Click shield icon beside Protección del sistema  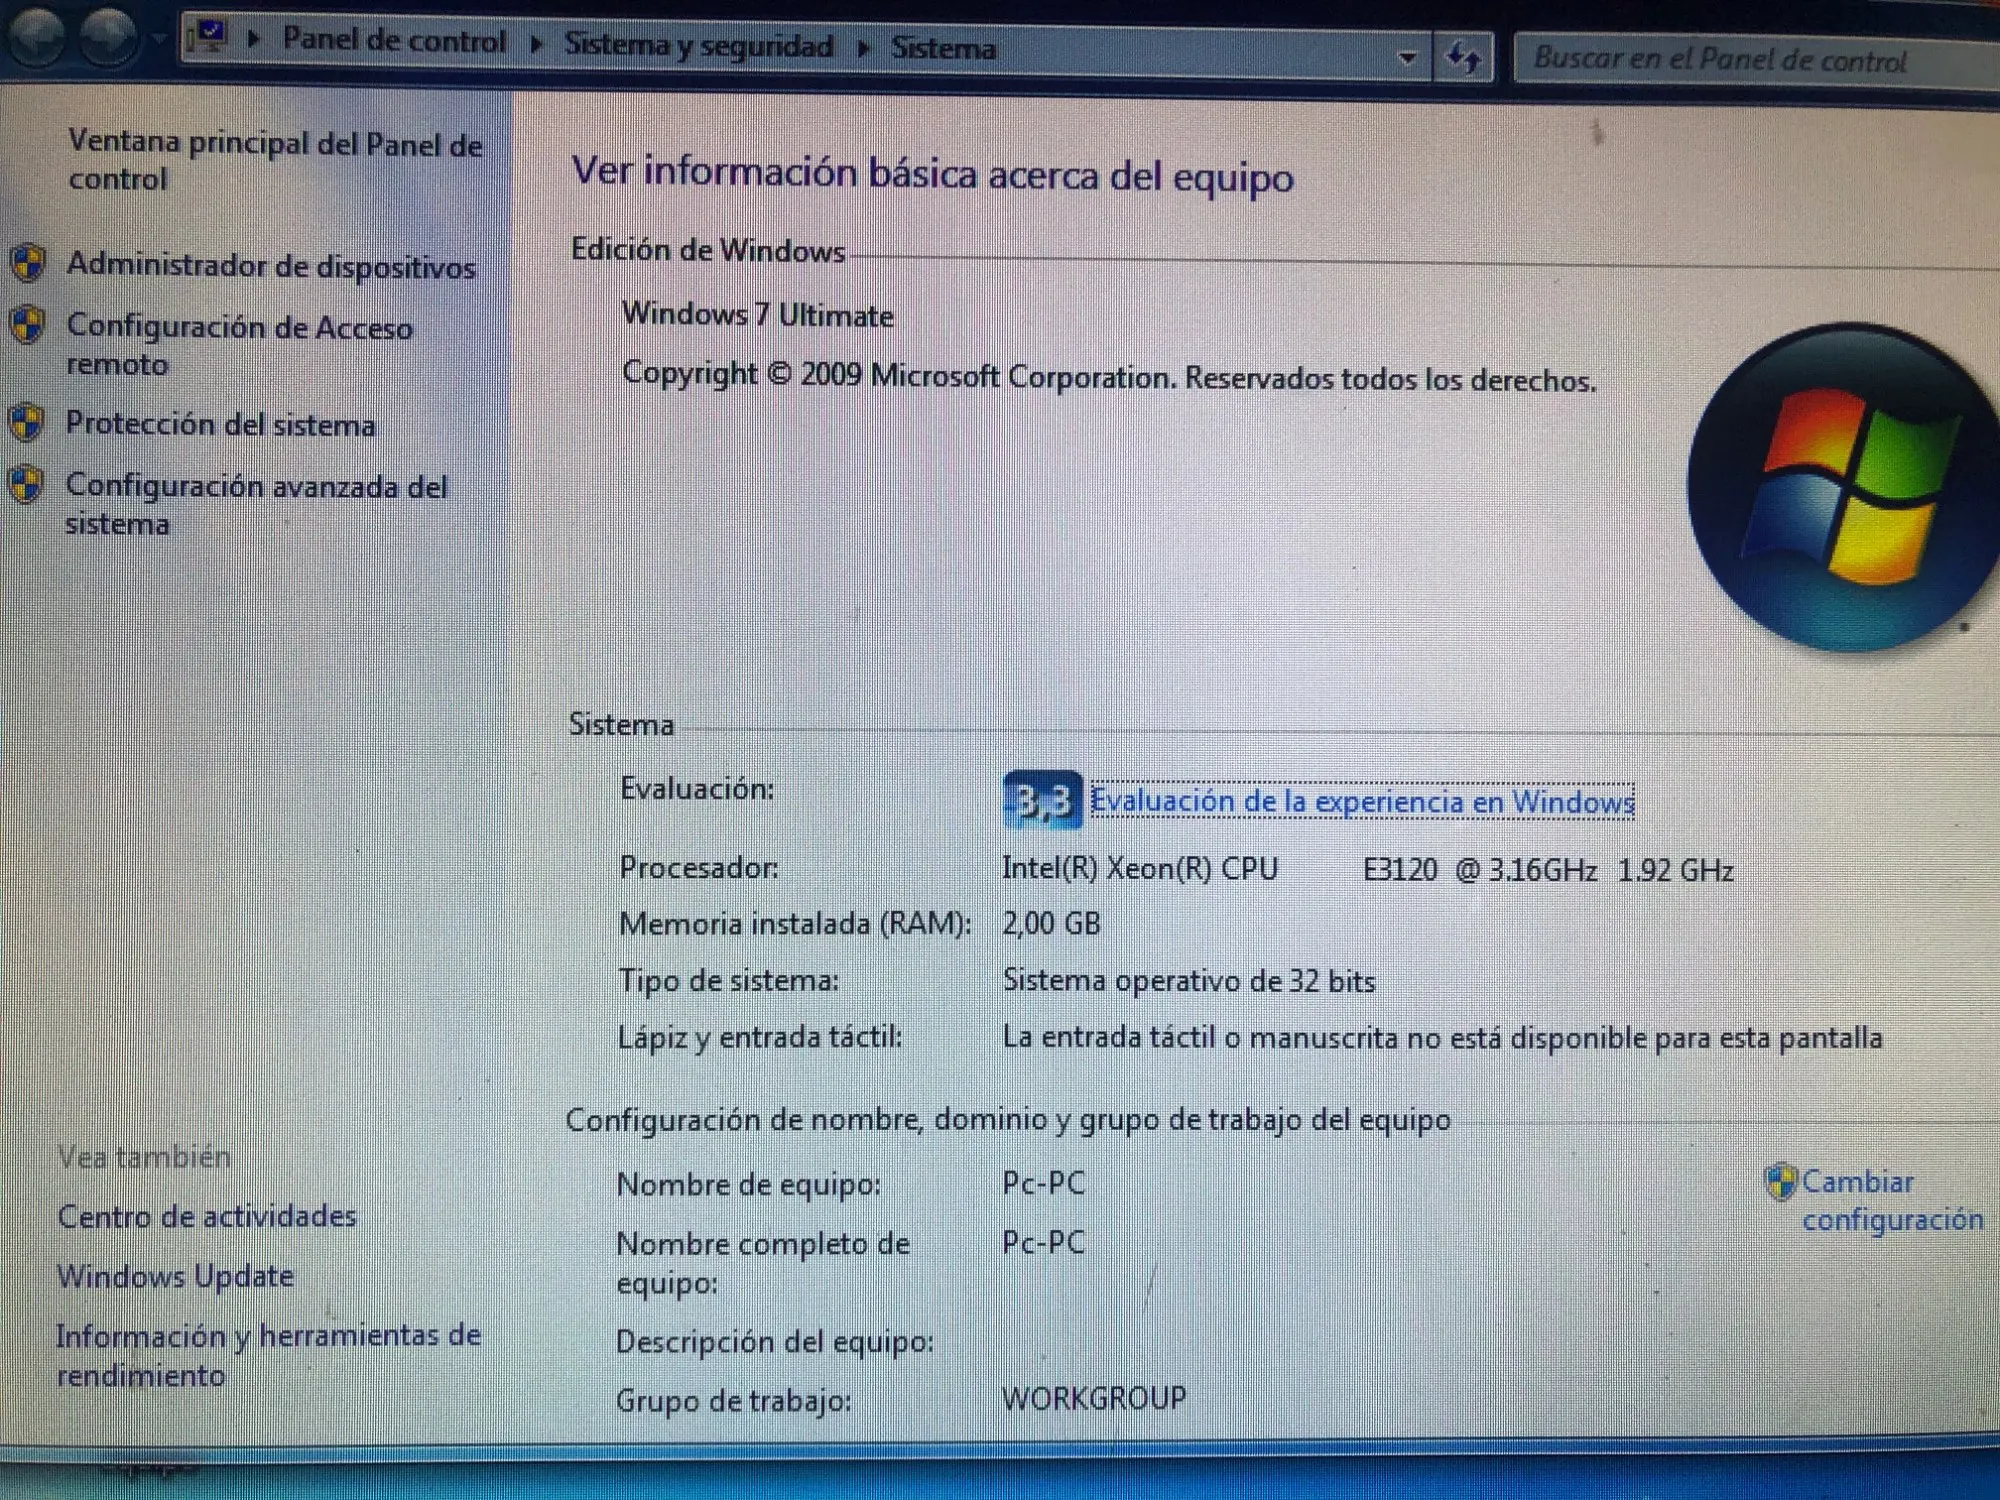click(27, 423)
